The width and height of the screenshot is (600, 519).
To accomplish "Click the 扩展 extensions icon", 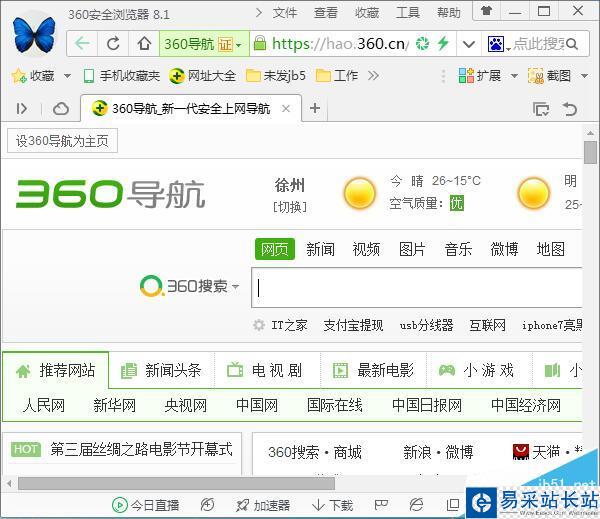I will coord(466,76).
